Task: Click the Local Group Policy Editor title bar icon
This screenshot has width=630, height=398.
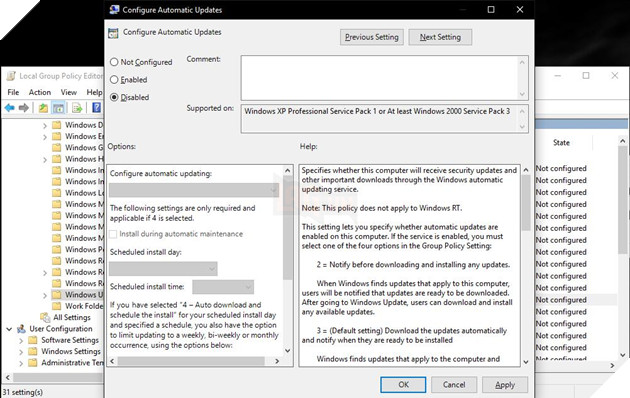Action: [x=11, y=76]
